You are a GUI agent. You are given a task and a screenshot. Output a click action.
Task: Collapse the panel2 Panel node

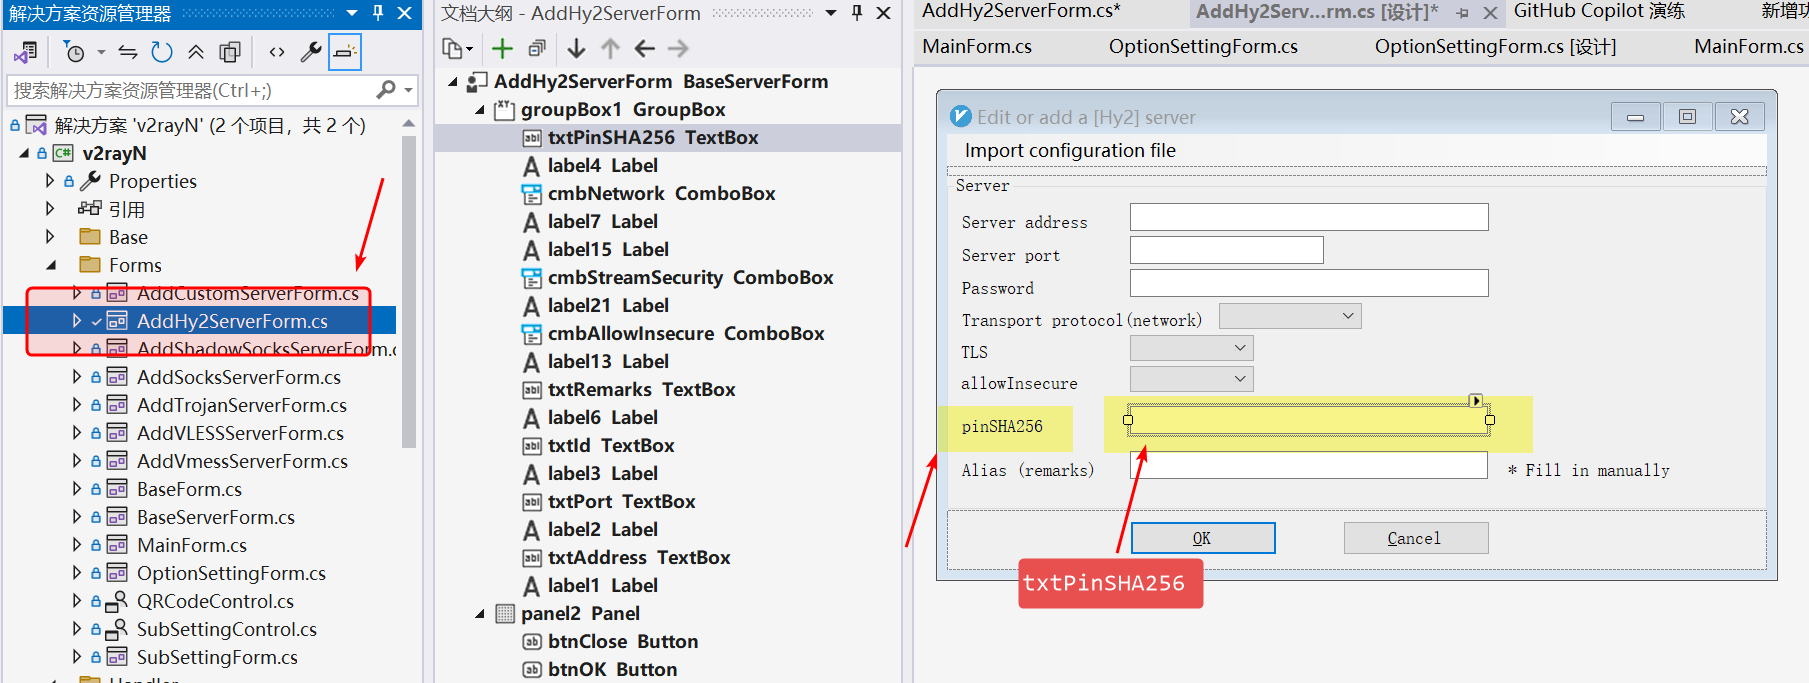point(480,614)
